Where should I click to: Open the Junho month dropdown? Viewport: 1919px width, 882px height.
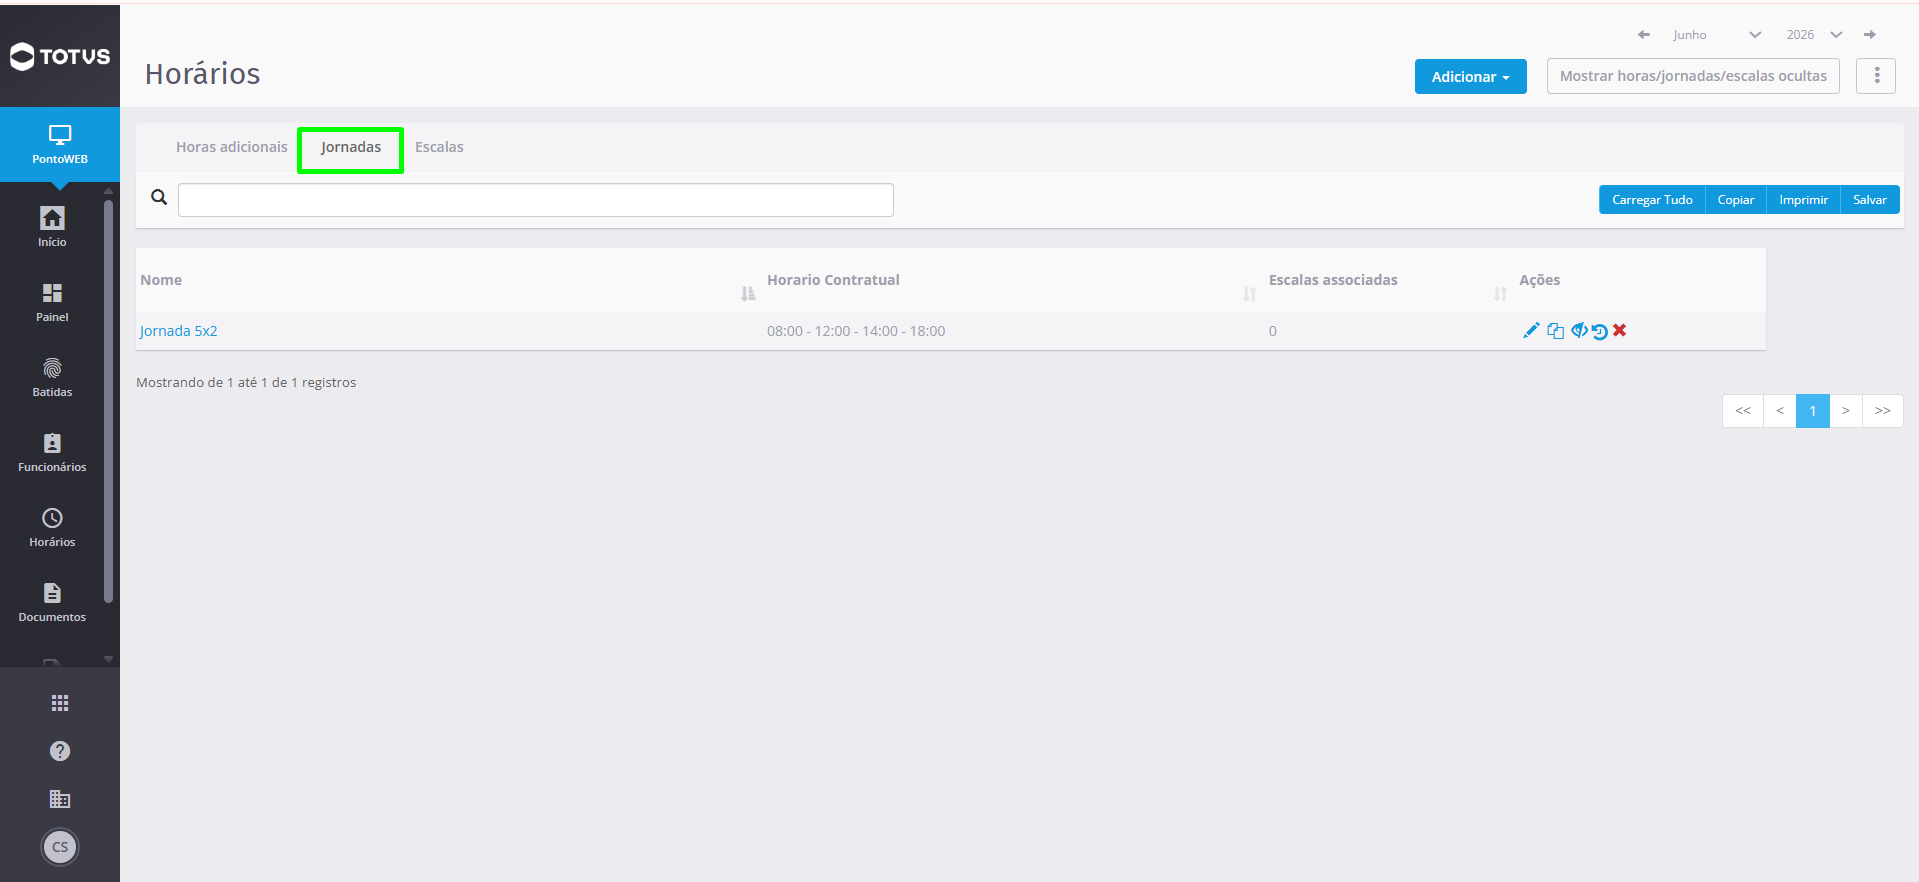tap(1716, 34)
